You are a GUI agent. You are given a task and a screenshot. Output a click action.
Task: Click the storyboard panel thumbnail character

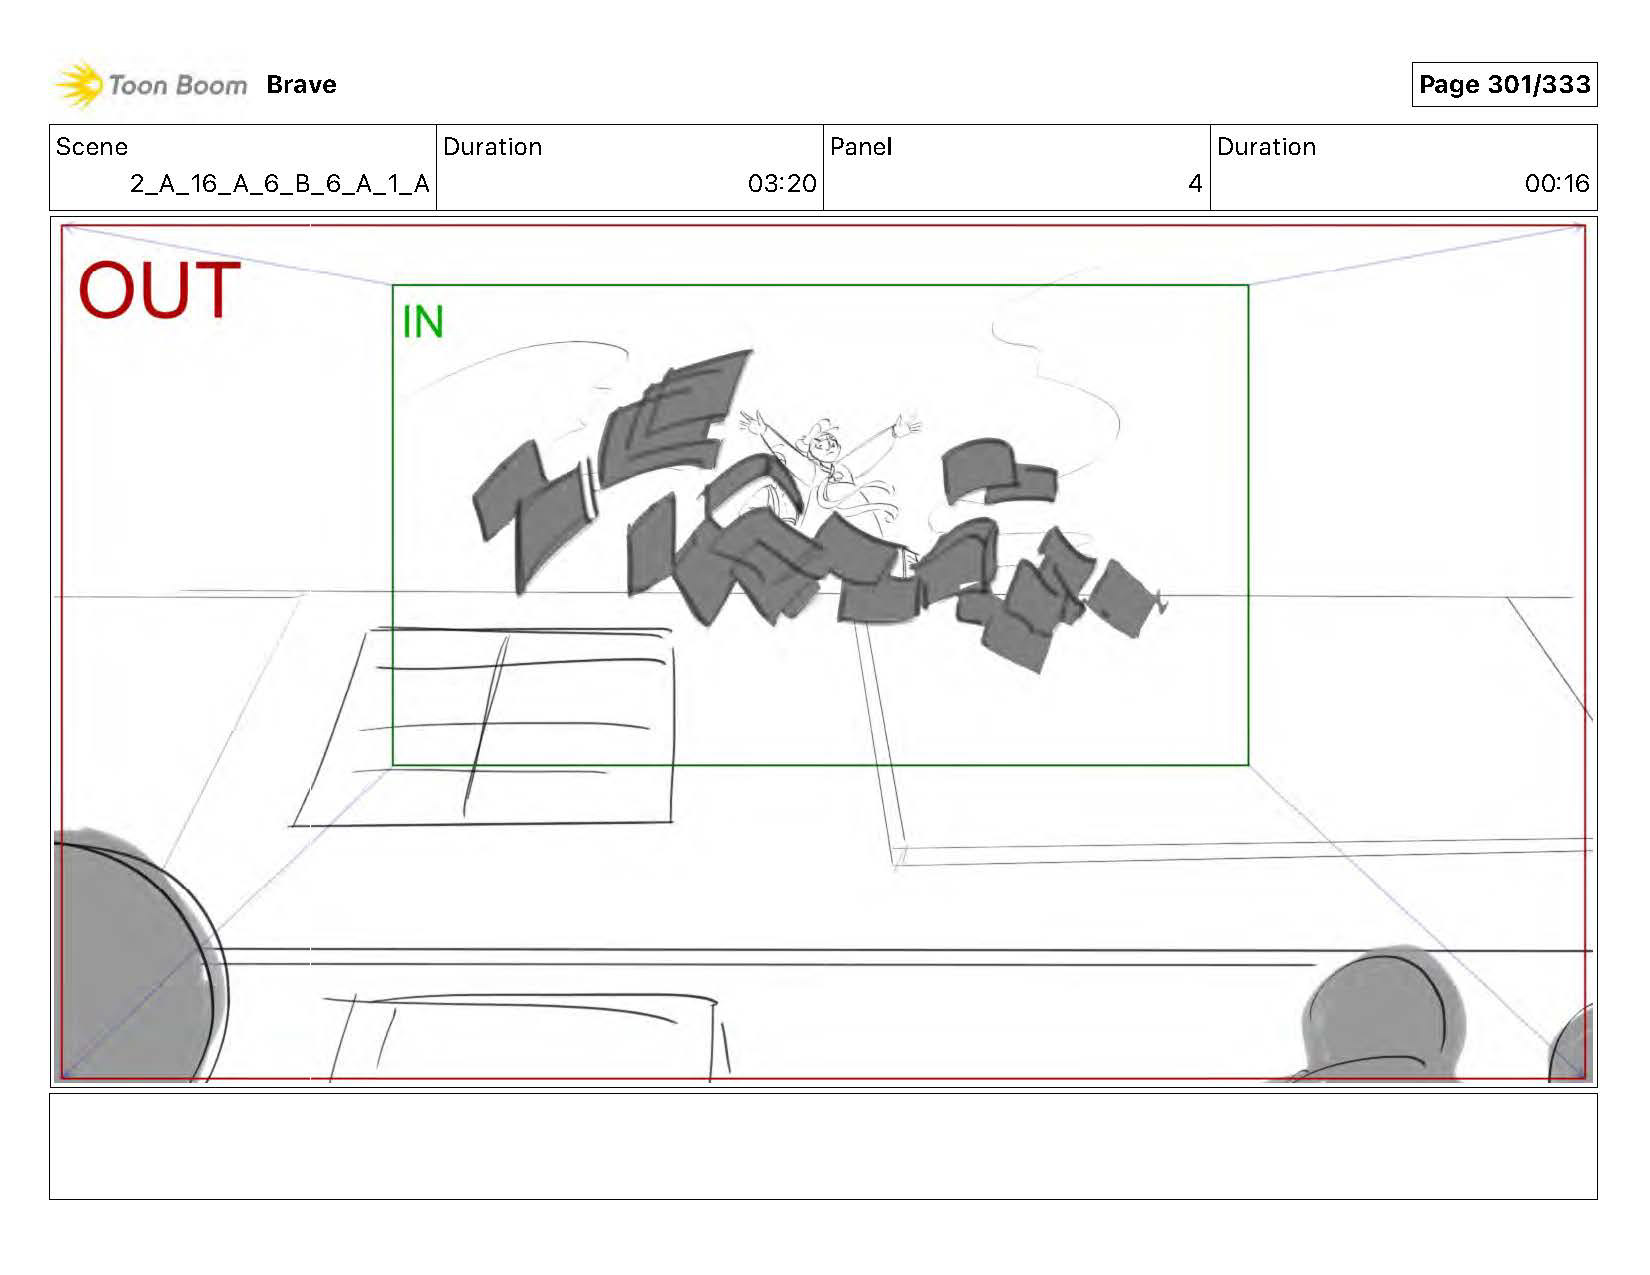(x=832, y=470)
